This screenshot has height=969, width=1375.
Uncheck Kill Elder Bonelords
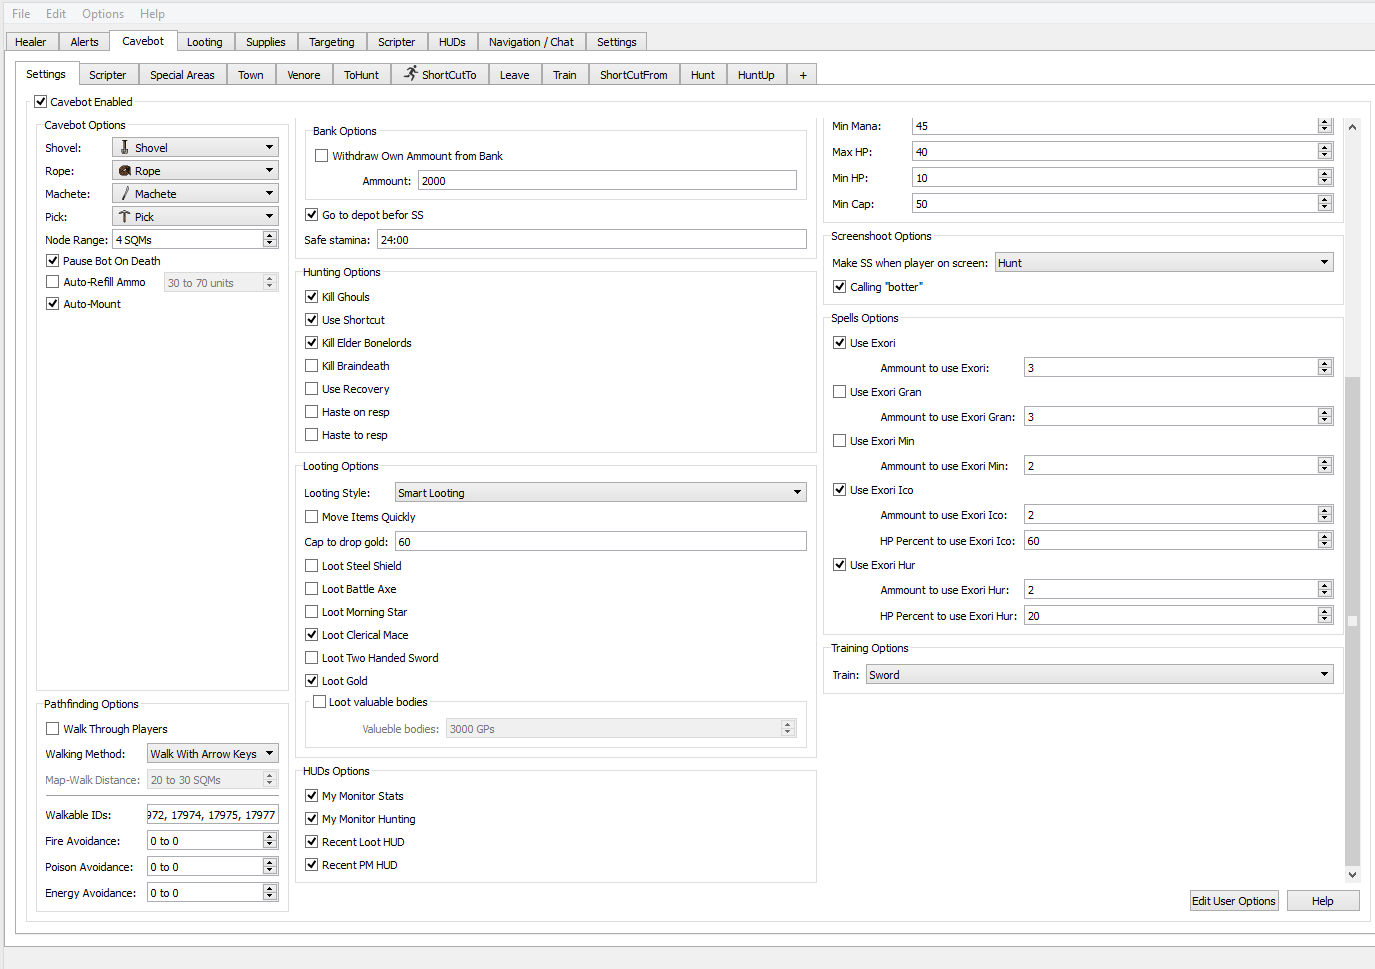click(x=312, y=343)
